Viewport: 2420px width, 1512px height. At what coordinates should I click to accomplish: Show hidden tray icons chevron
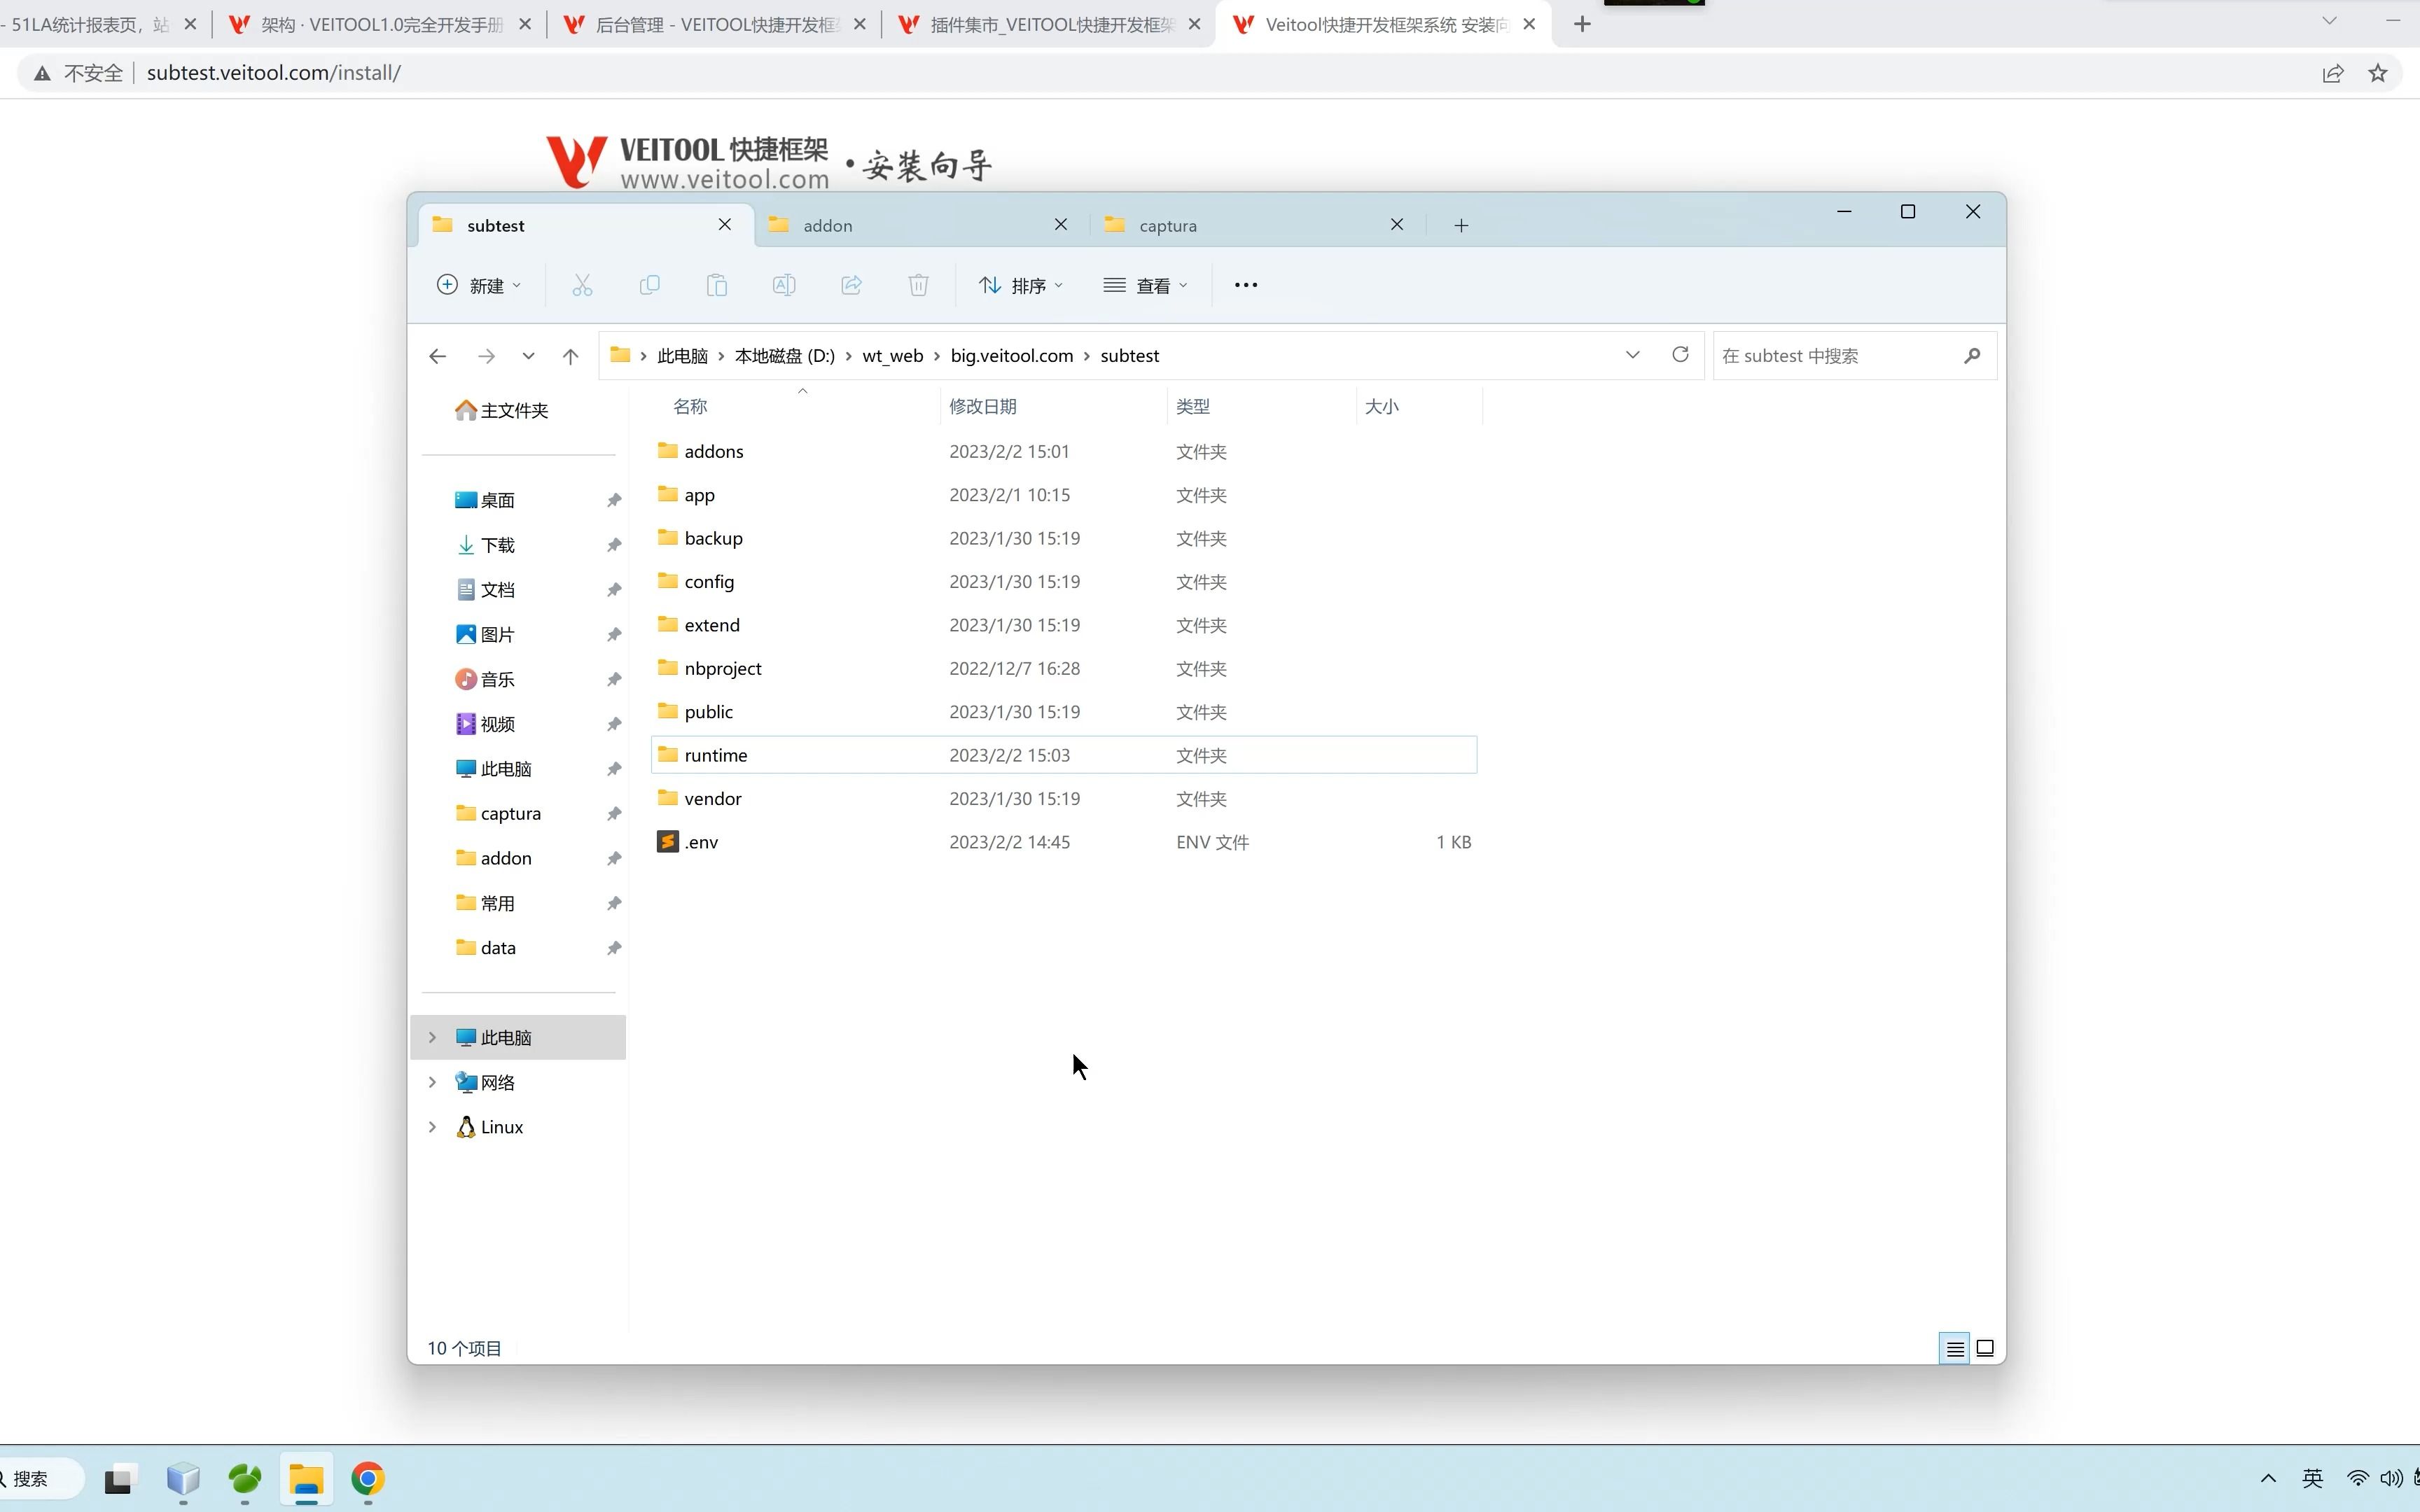click(2268, 1478)
